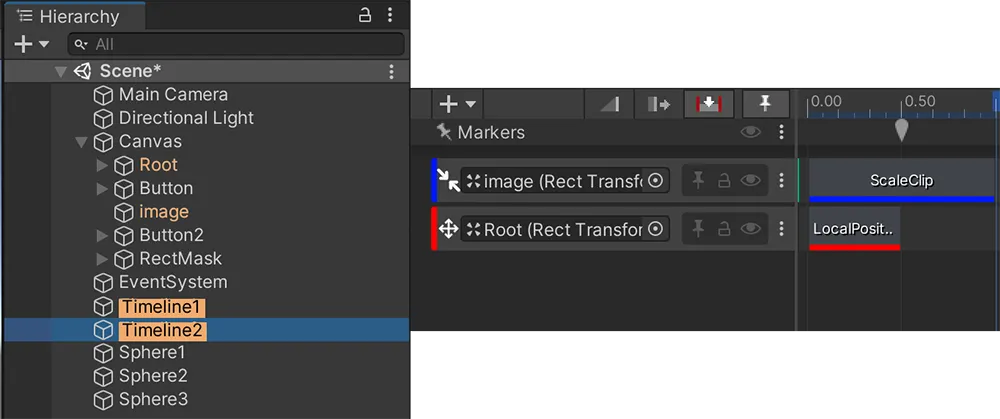The height and width of the screenshot is (419, 1000).
Task: Select the ScaleClip on the image track
Action: pyautogui.click(x=900, y=181)
